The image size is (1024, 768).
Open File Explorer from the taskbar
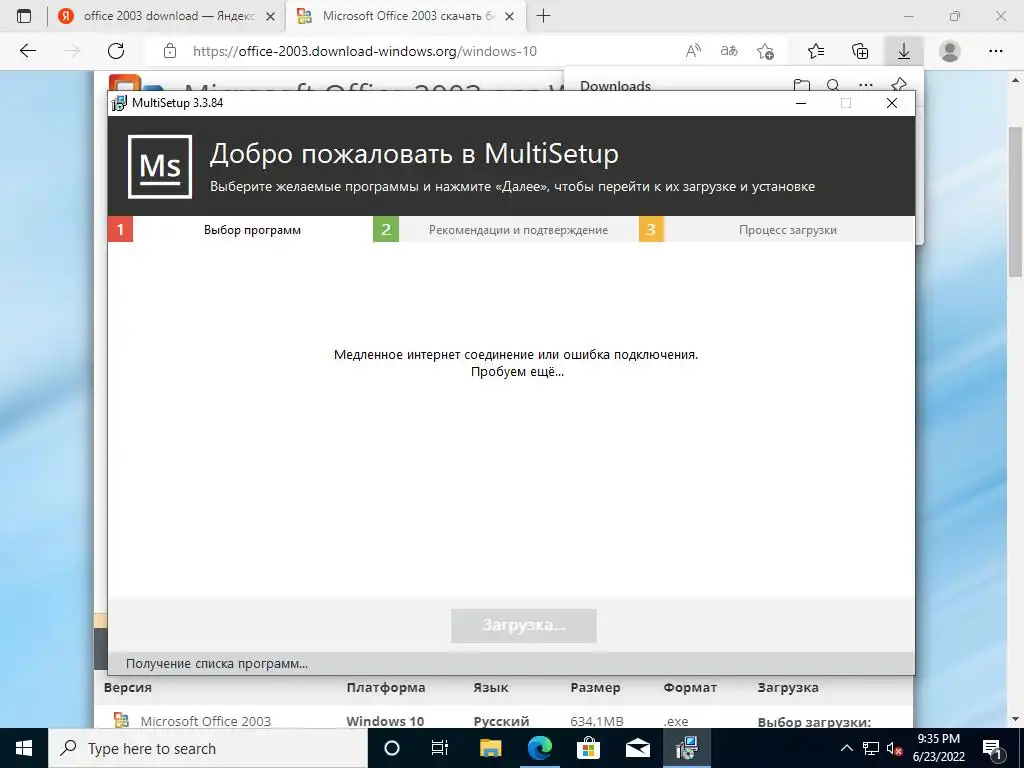(490, 748)
